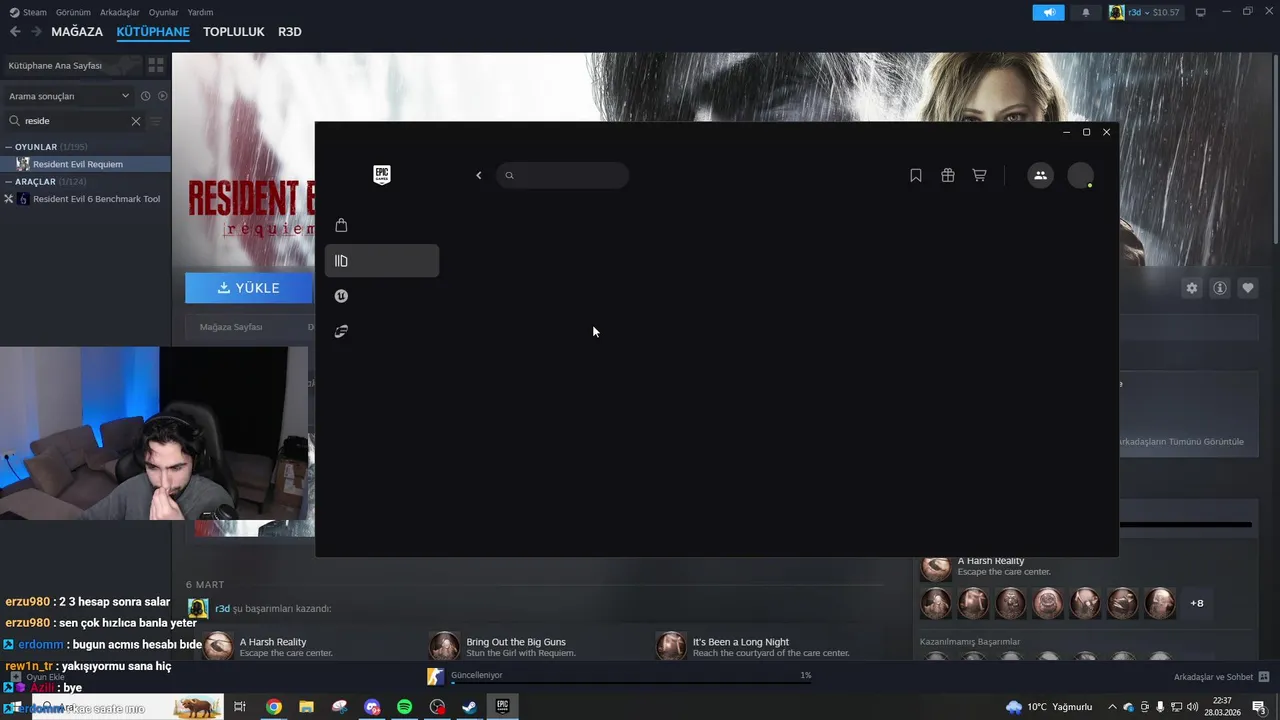
Task: Open Arkadaşlar ve Sohbet
Action: [1222, 677]
